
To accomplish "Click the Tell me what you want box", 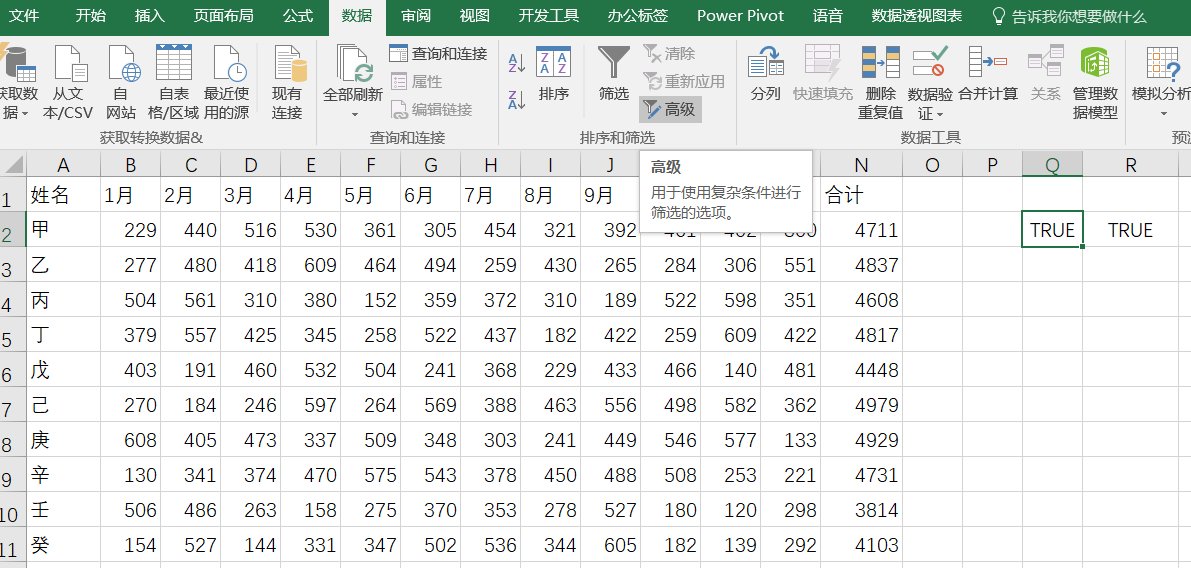I will (1079, 16).
